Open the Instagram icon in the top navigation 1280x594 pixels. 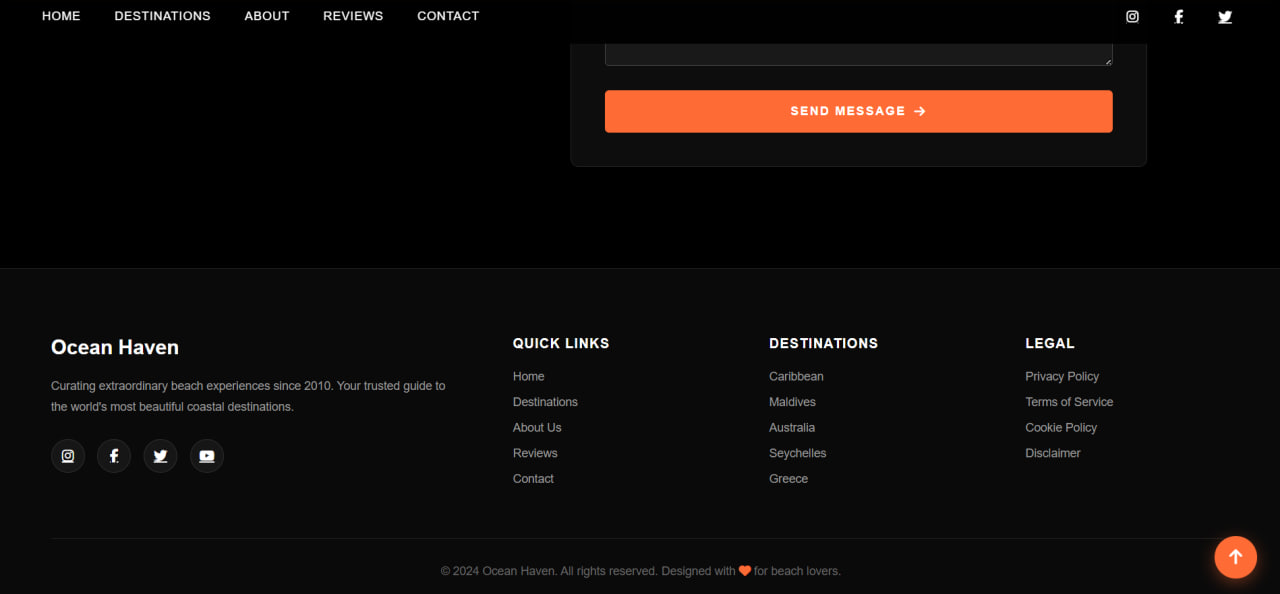(1131, 16)
